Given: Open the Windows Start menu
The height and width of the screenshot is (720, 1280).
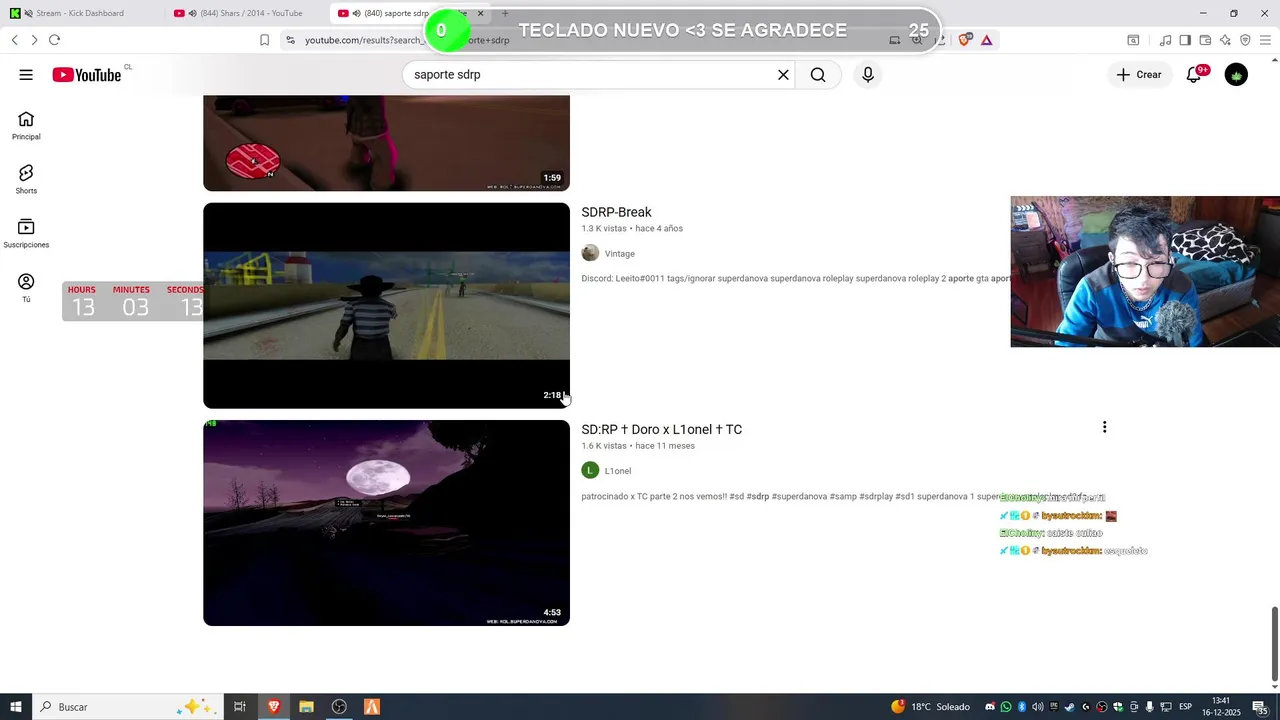Looking at the screenshot, I should (16, 707).
